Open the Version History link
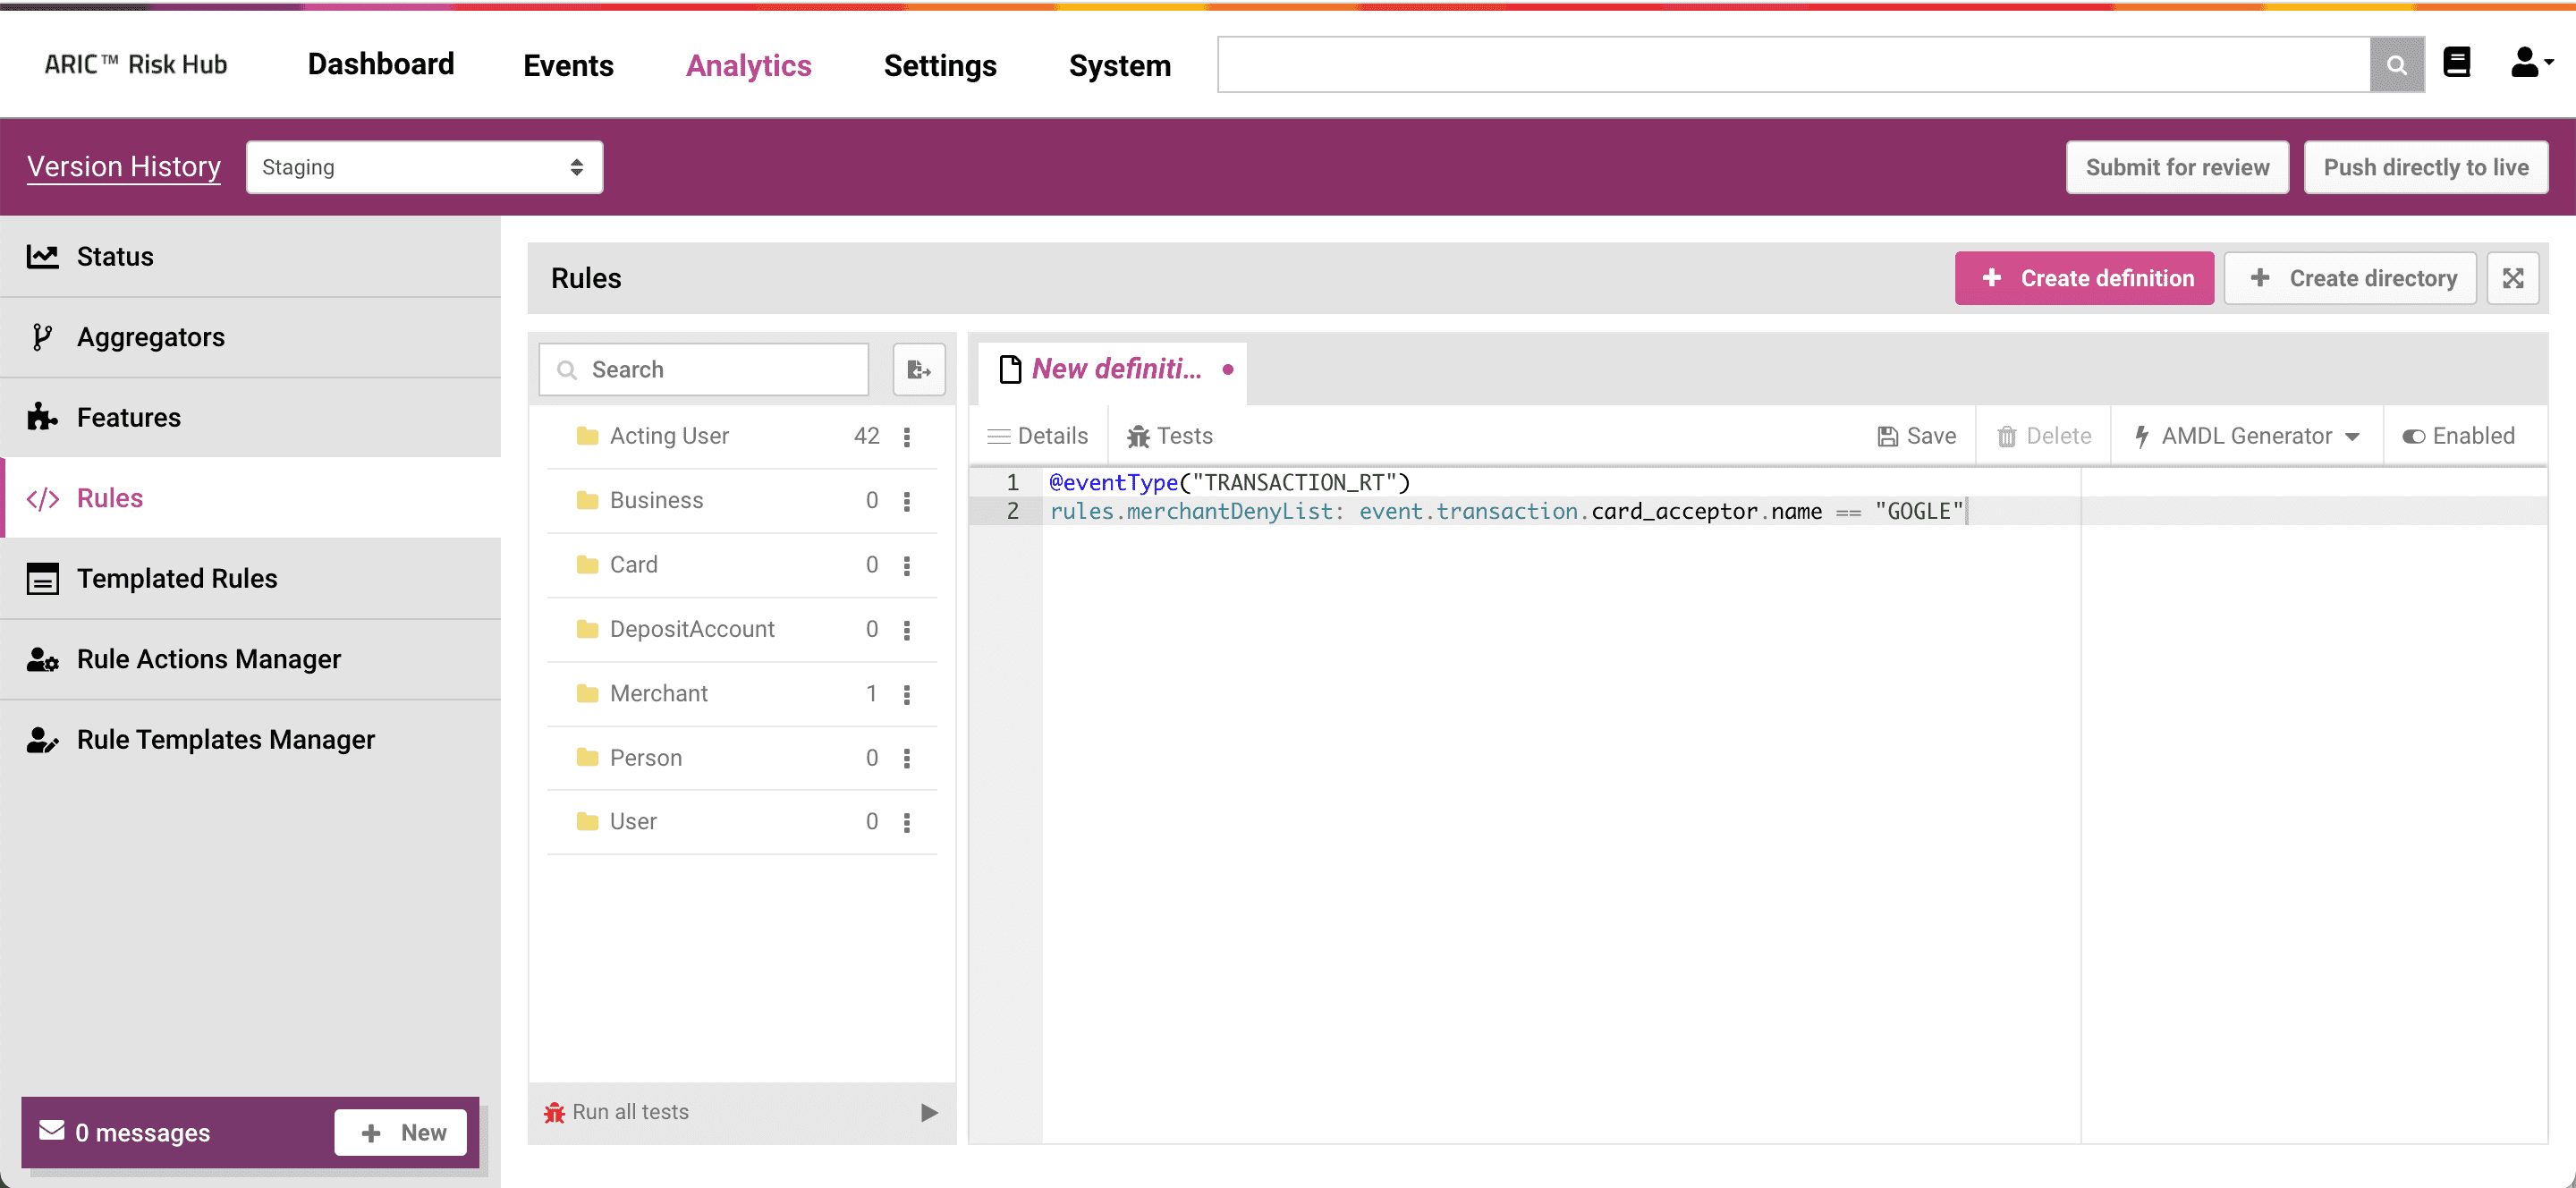Screen dimensions: 2576x1188 click(x=124, y=166)
